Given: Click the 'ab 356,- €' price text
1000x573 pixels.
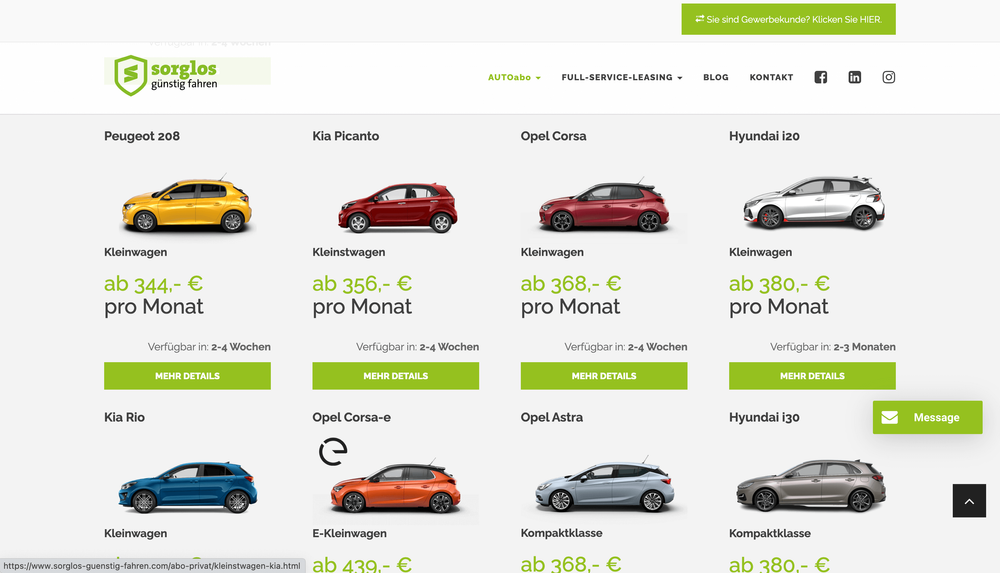Looking at the screenshot, I should (362, 283).
